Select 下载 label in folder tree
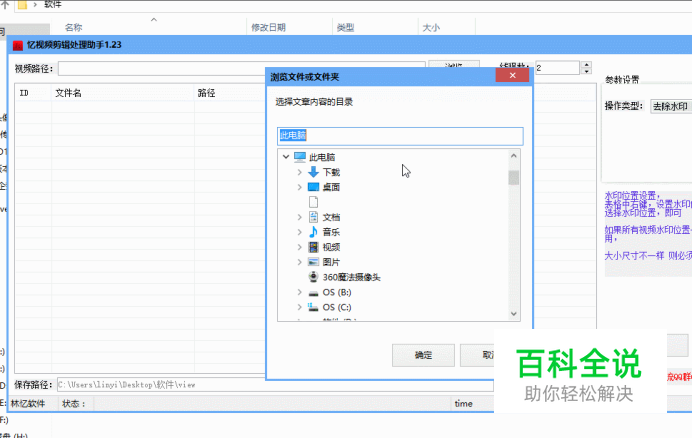Viewport: 692px width, 438px height. [x=331, y=172]
